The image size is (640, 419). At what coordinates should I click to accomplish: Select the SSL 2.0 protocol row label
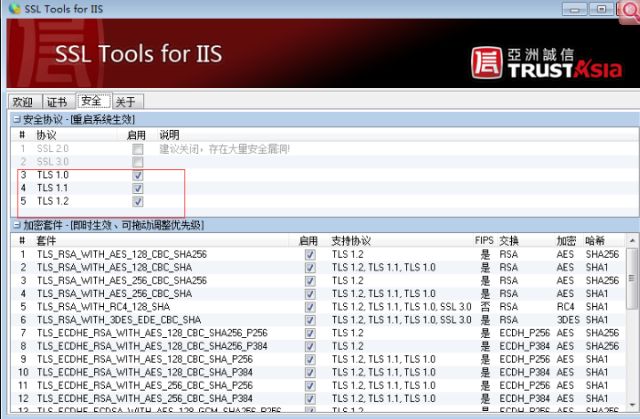pyautogui.click(x=53, y=149)
